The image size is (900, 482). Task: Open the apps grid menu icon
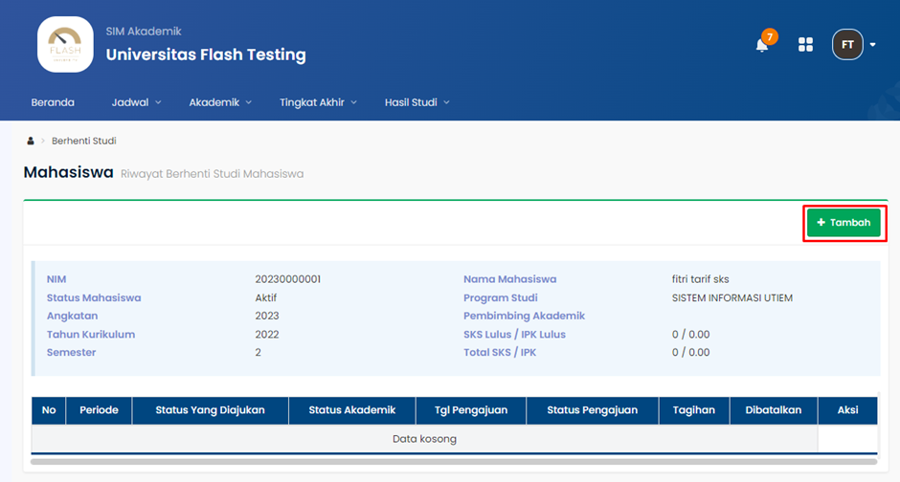tap(806, 44)
